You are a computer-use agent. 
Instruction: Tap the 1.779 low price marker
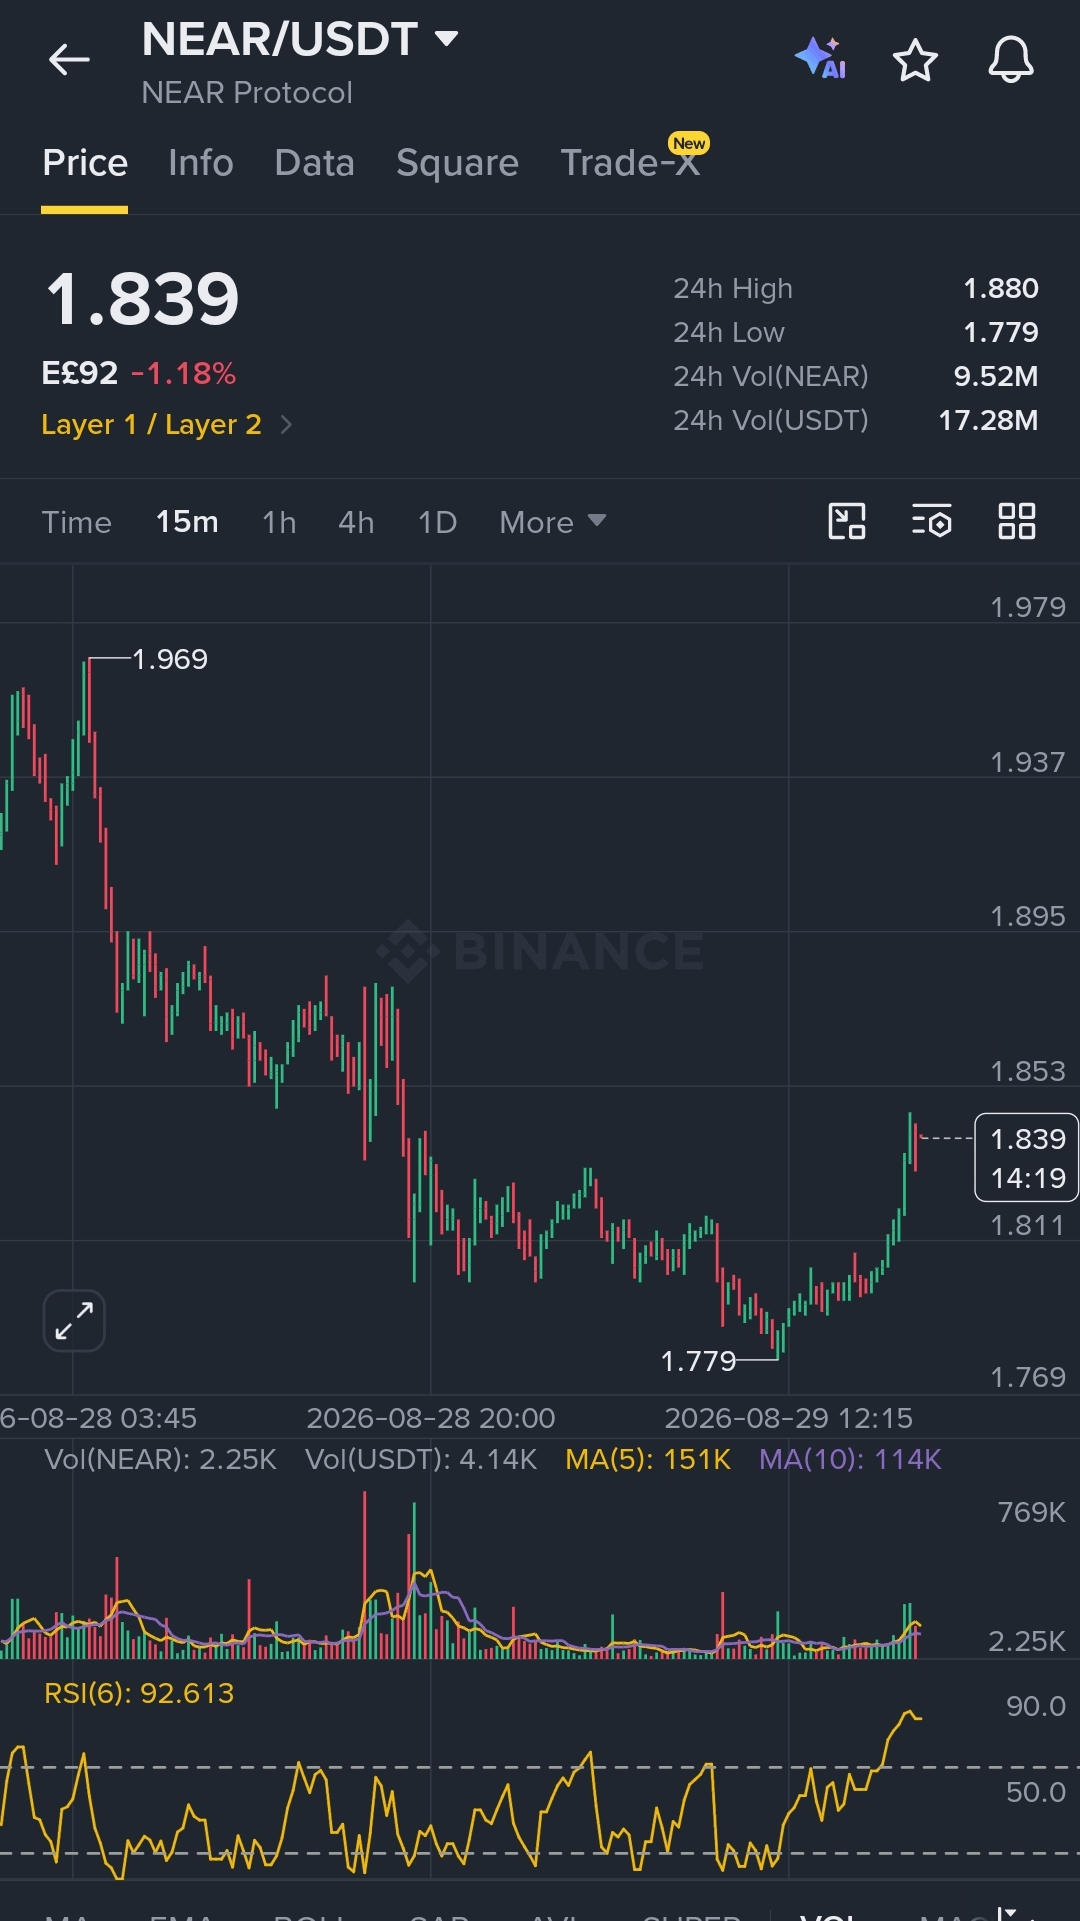(698, 1361)
